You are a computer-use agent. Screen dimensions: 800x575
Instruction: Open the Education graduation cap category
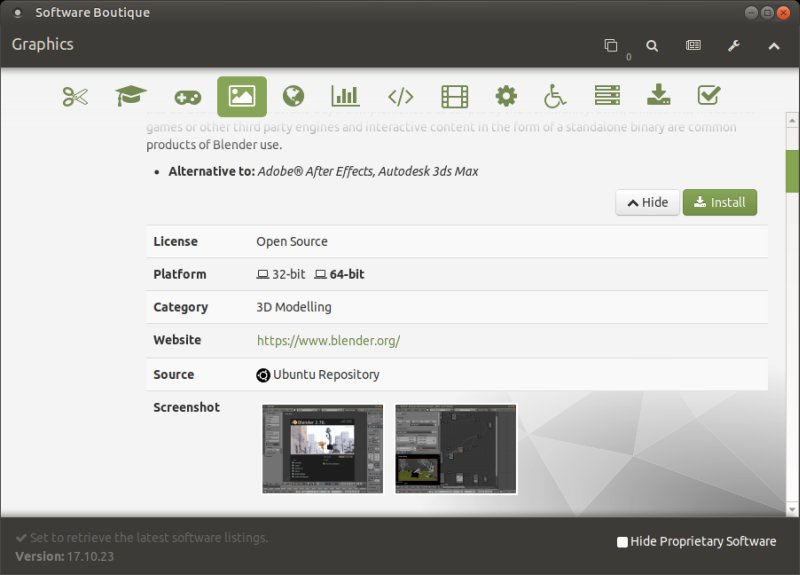click(x=130, y=96)
